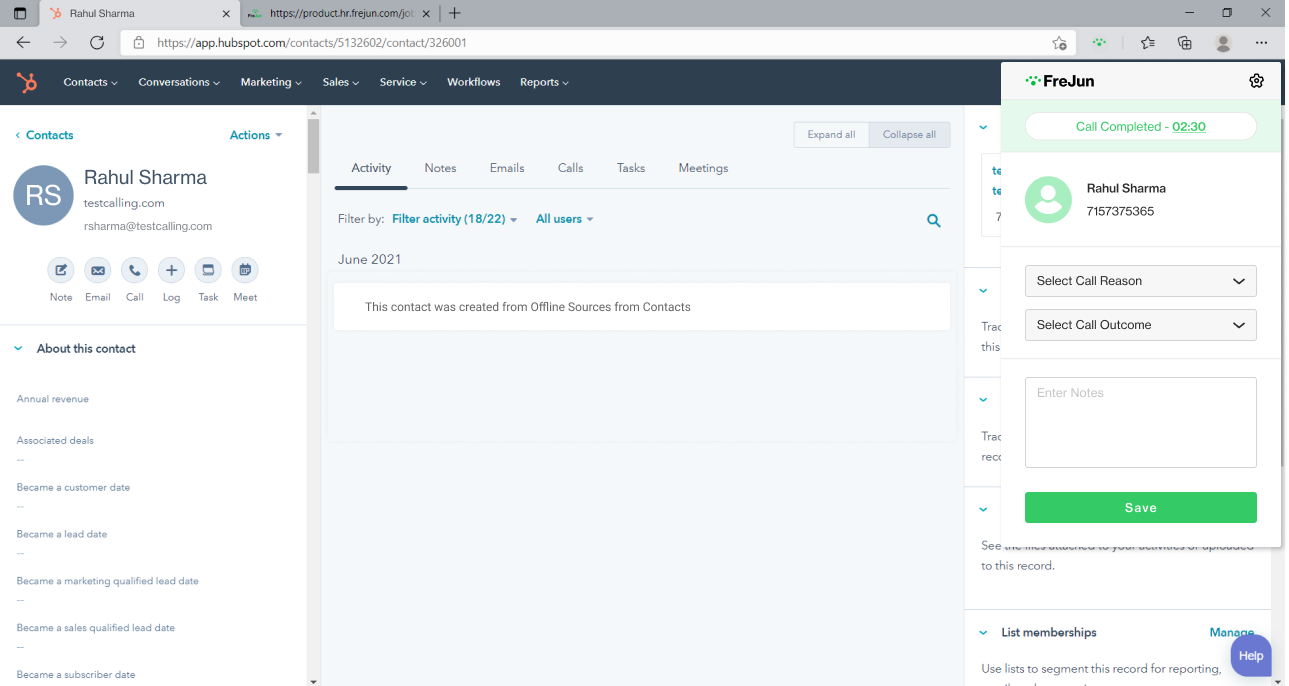The height and width of the screenshot is (686, 1289).
Task: Open browser profile avatar
Action: point(1223,43)
